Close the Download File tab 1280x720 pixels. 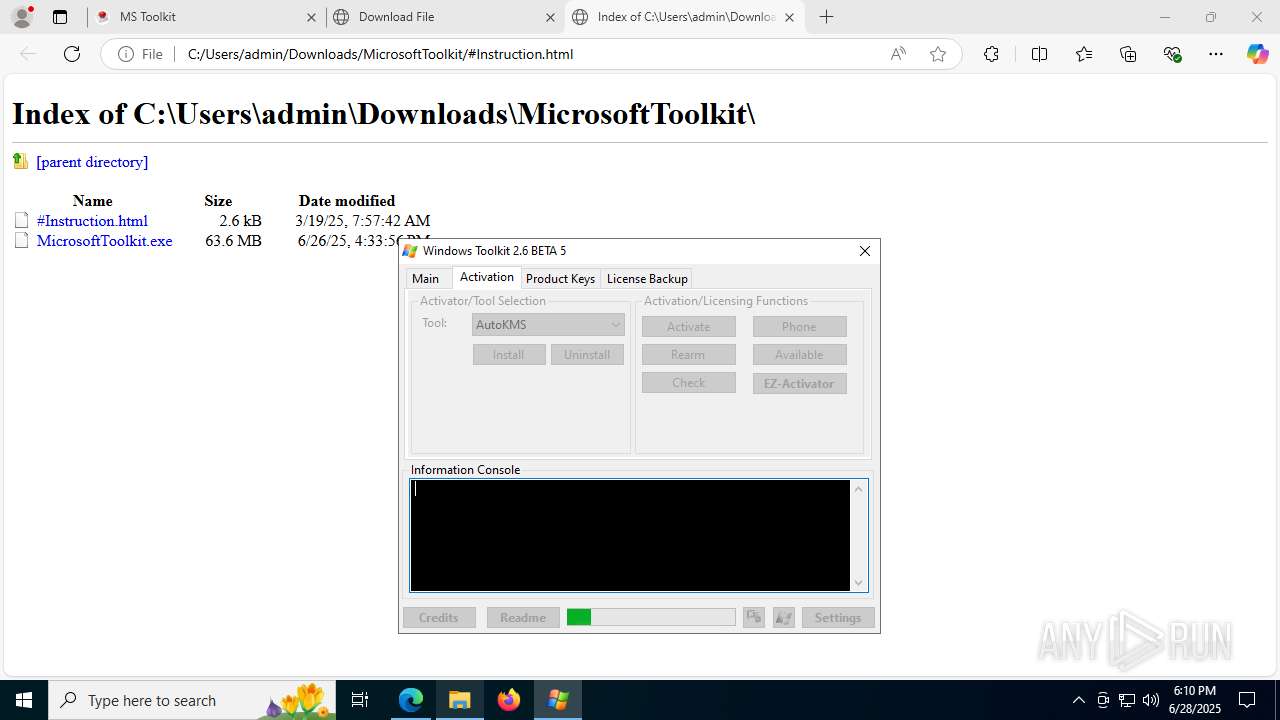[550, 17]
